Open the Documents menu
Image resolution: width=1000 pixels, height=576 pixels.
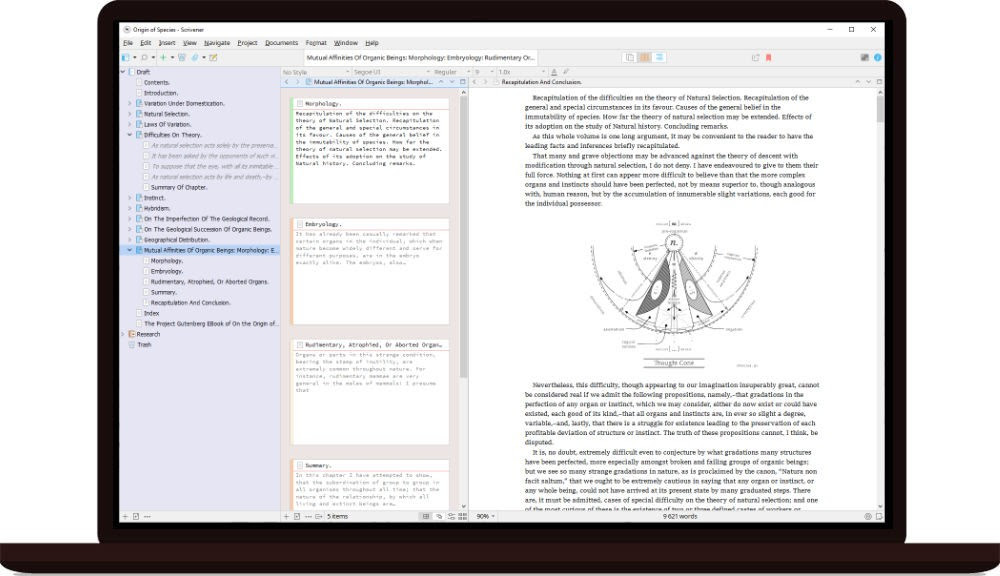point(281,43)
